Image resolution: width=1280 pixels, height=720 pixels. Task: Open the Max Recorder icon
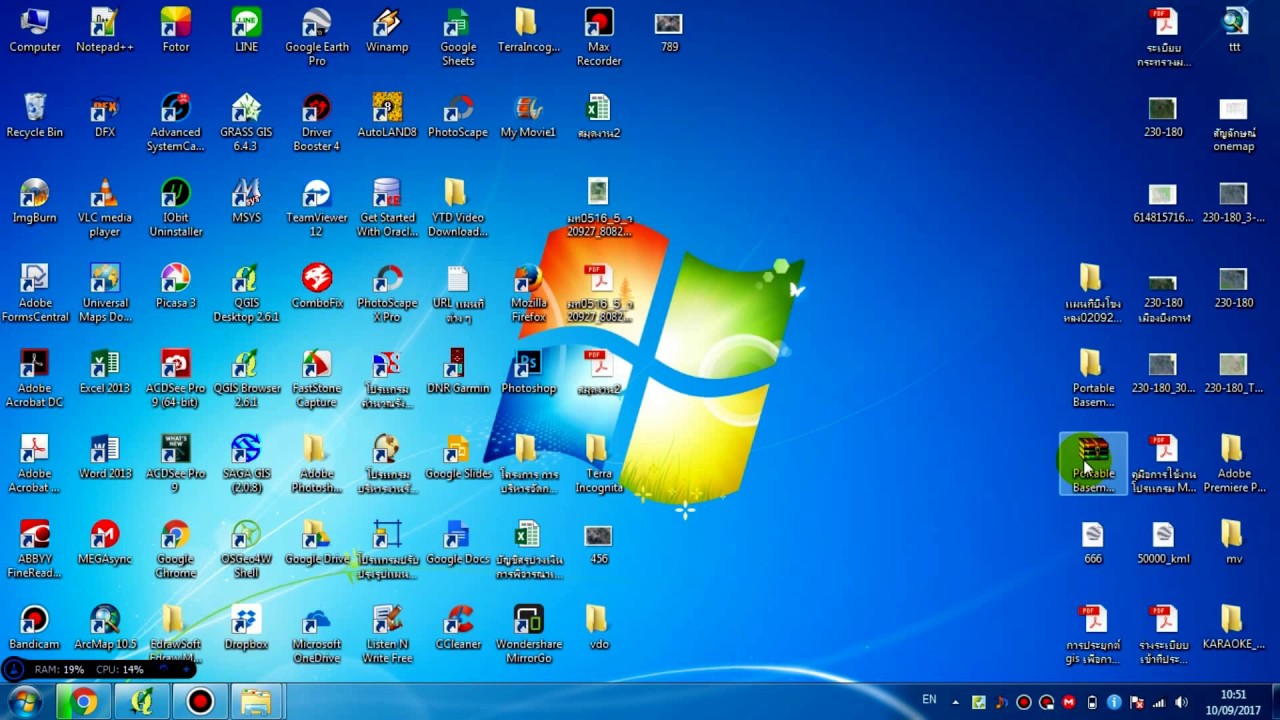(x=599, y=36)
